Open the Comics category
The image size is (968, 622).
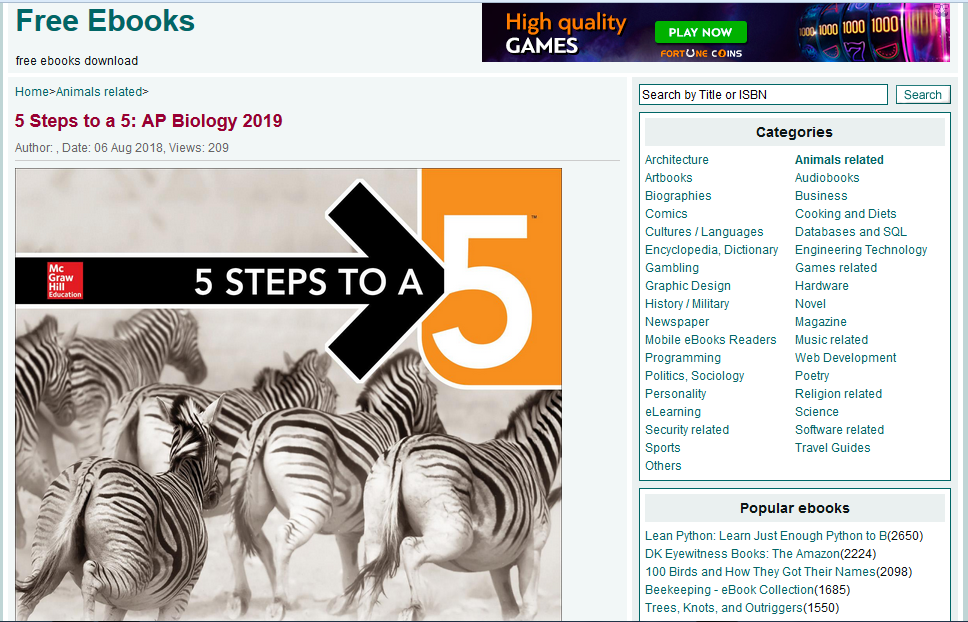click(x=666, y=214)
